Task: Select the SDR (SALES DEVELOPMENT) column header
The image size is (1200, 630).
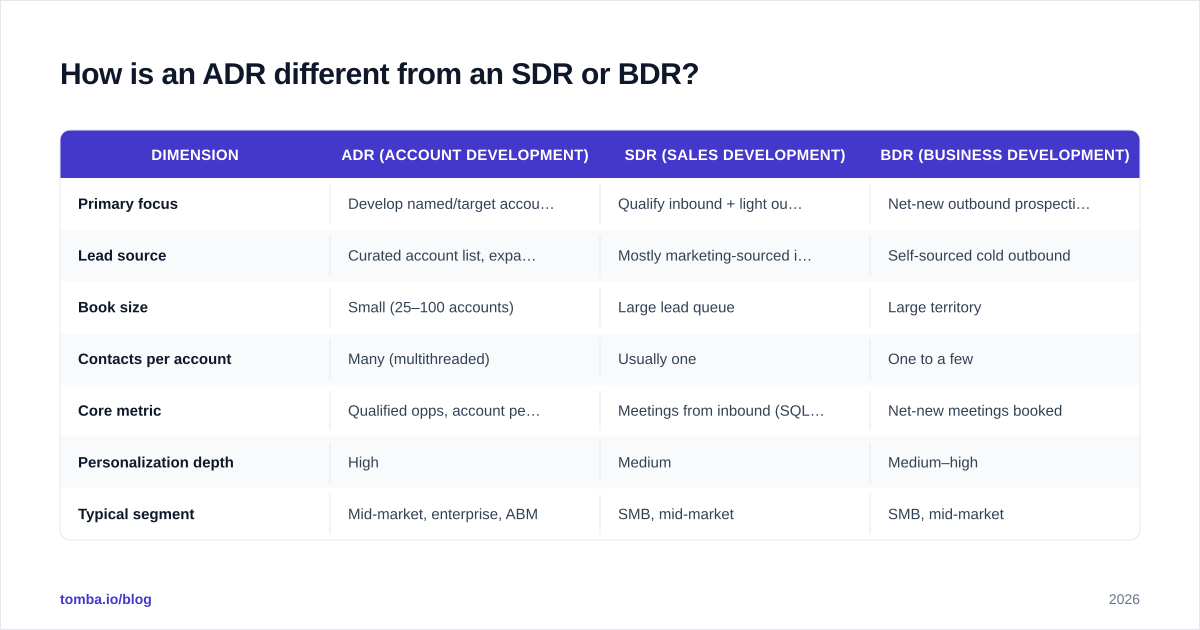Action: tap(735, 155)
